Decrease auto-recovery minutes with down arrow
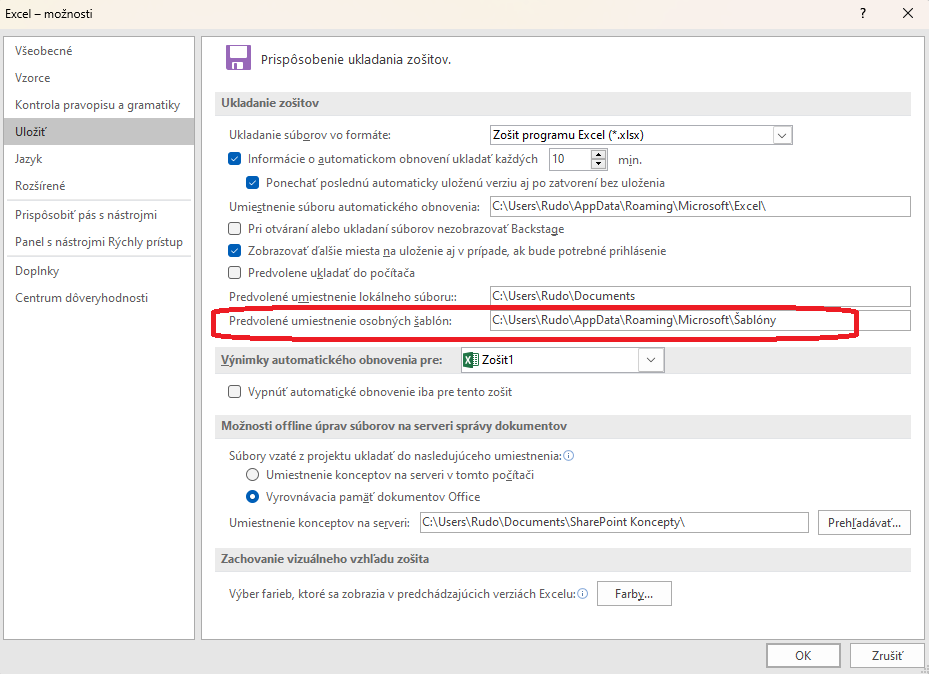The height and width of the screenshot is (674, 929). coord(599,164)
